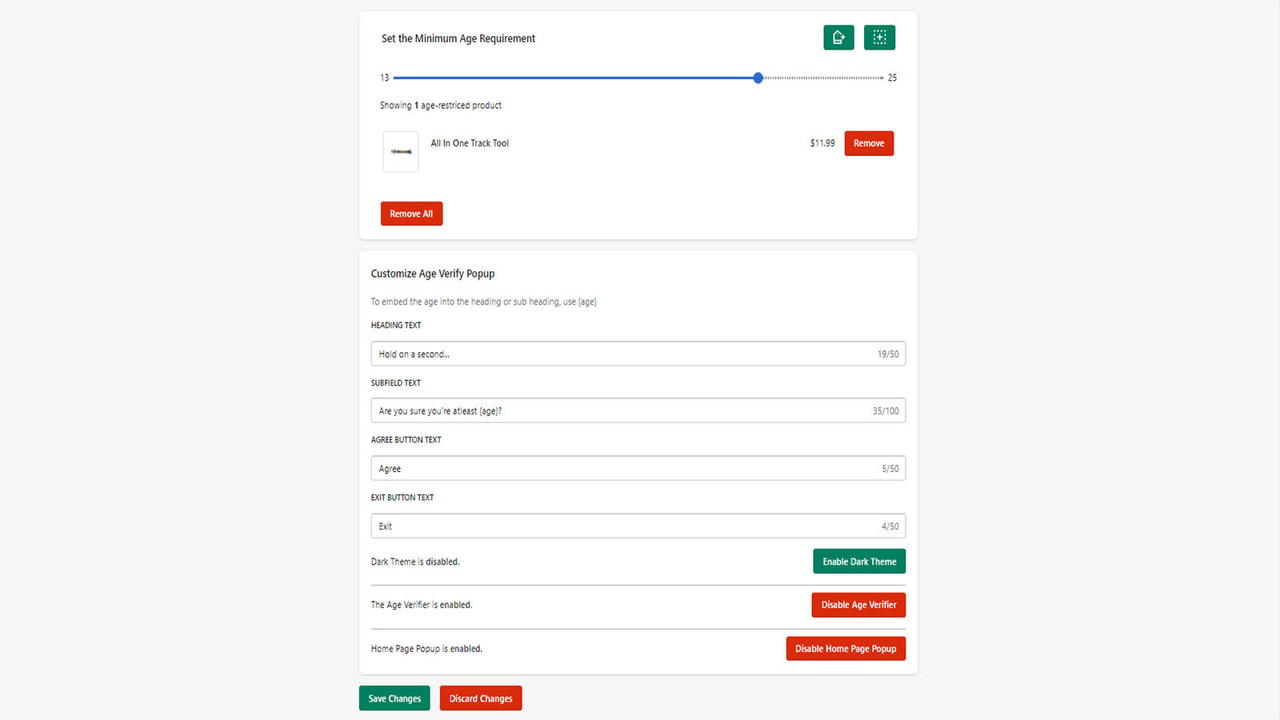This screenshot has width=1280, height=720.
Task: Click the $11.99 price label
Action: click(x=821, y=143)
